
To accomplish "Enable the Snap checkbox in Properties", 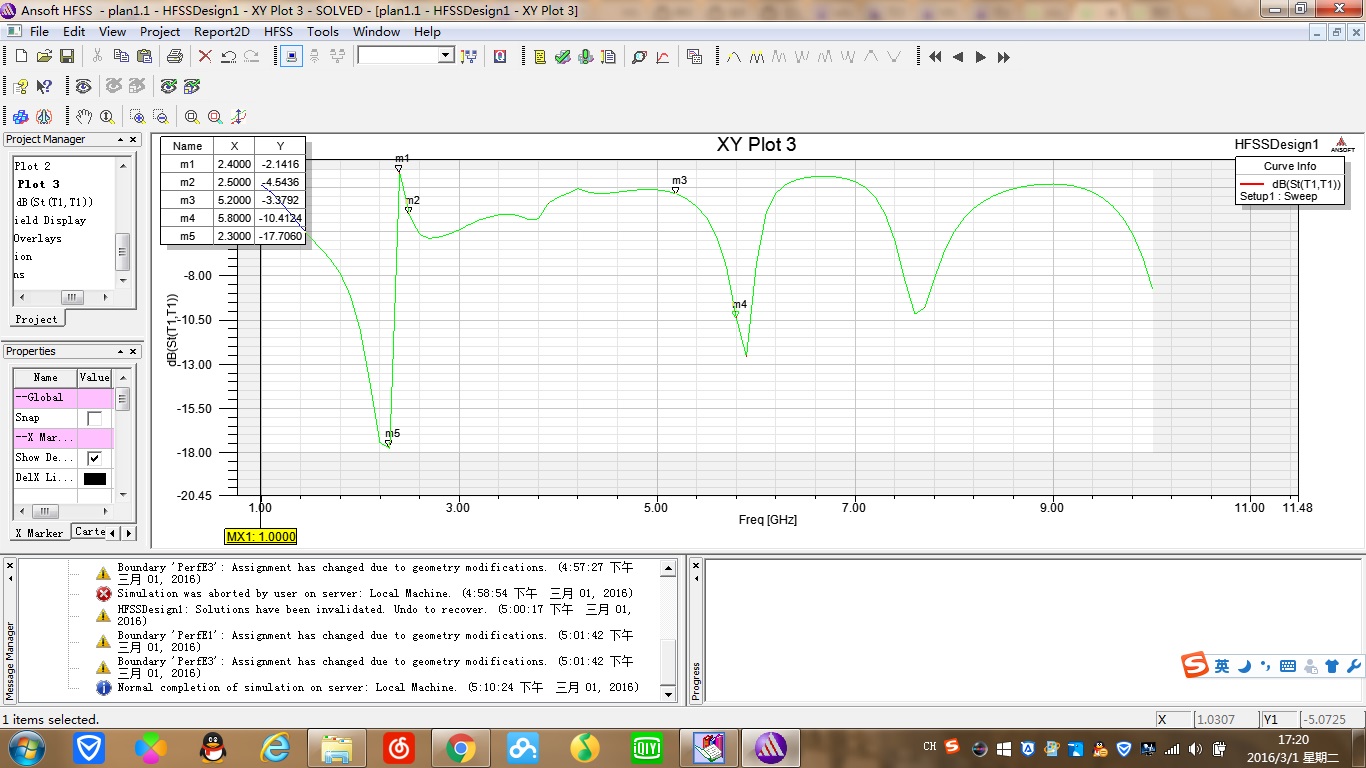I will point(94,418).
